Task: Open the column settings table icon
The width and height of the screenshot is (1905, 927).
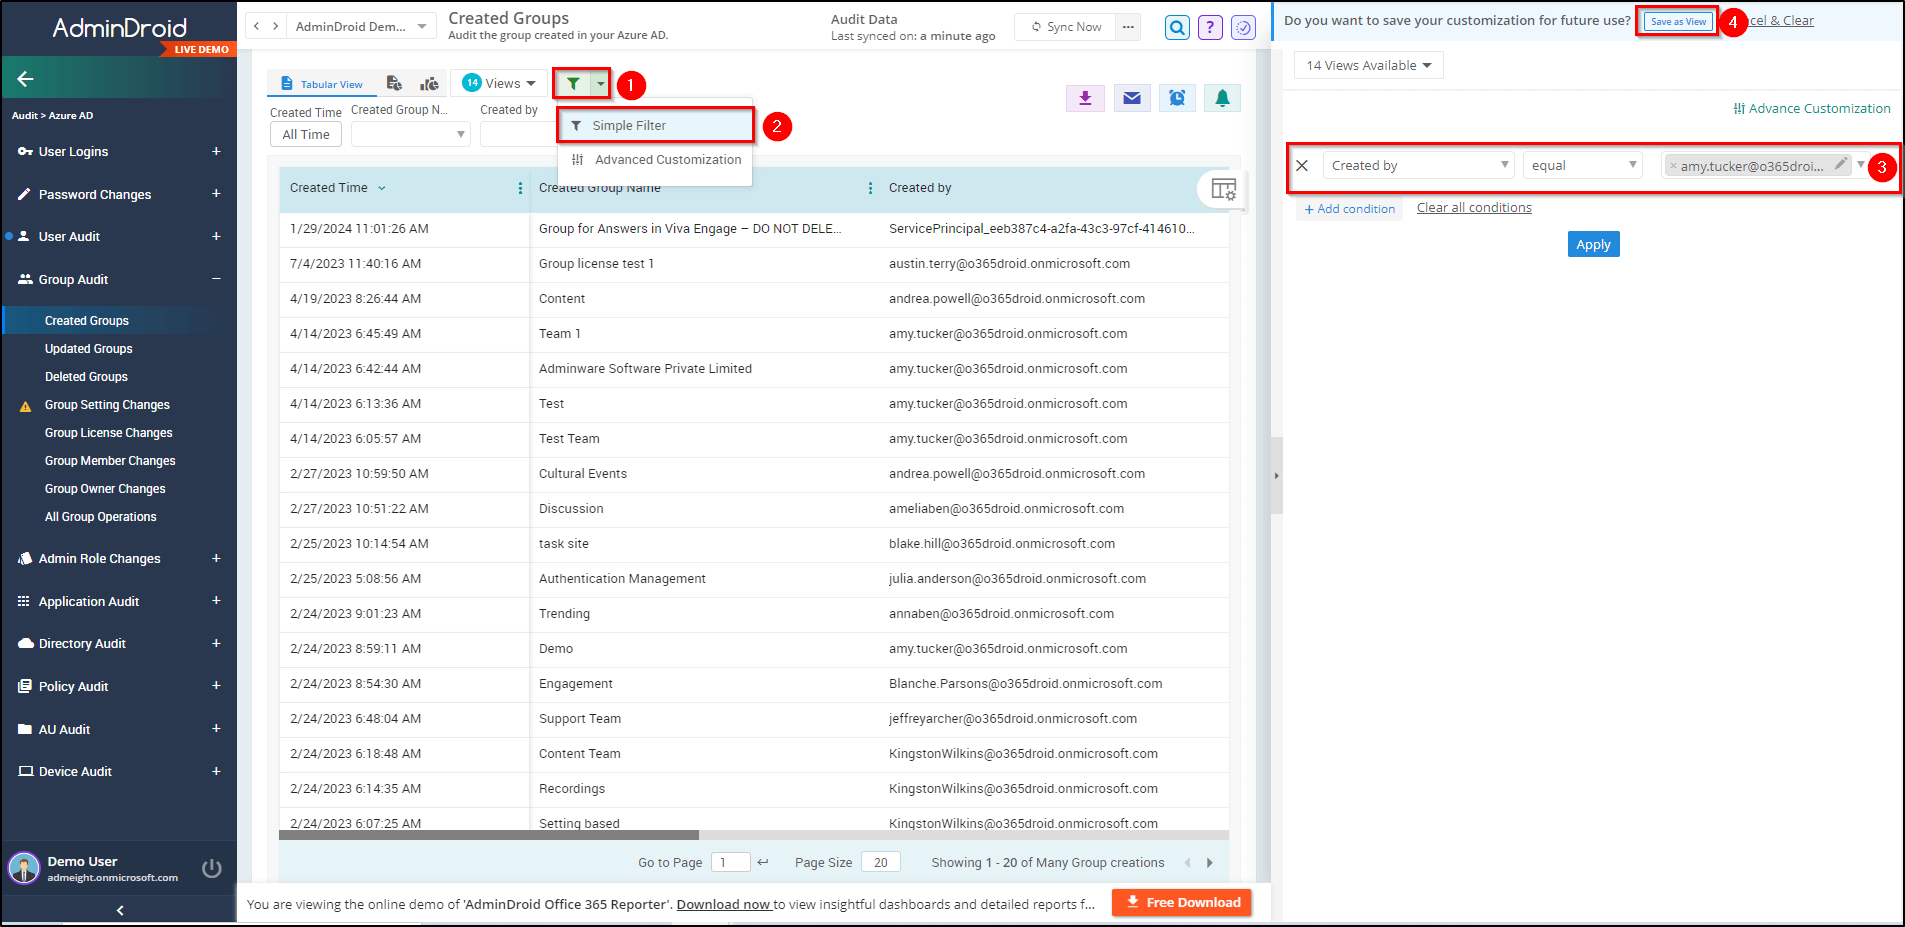Action: (x=1223, y=189)
